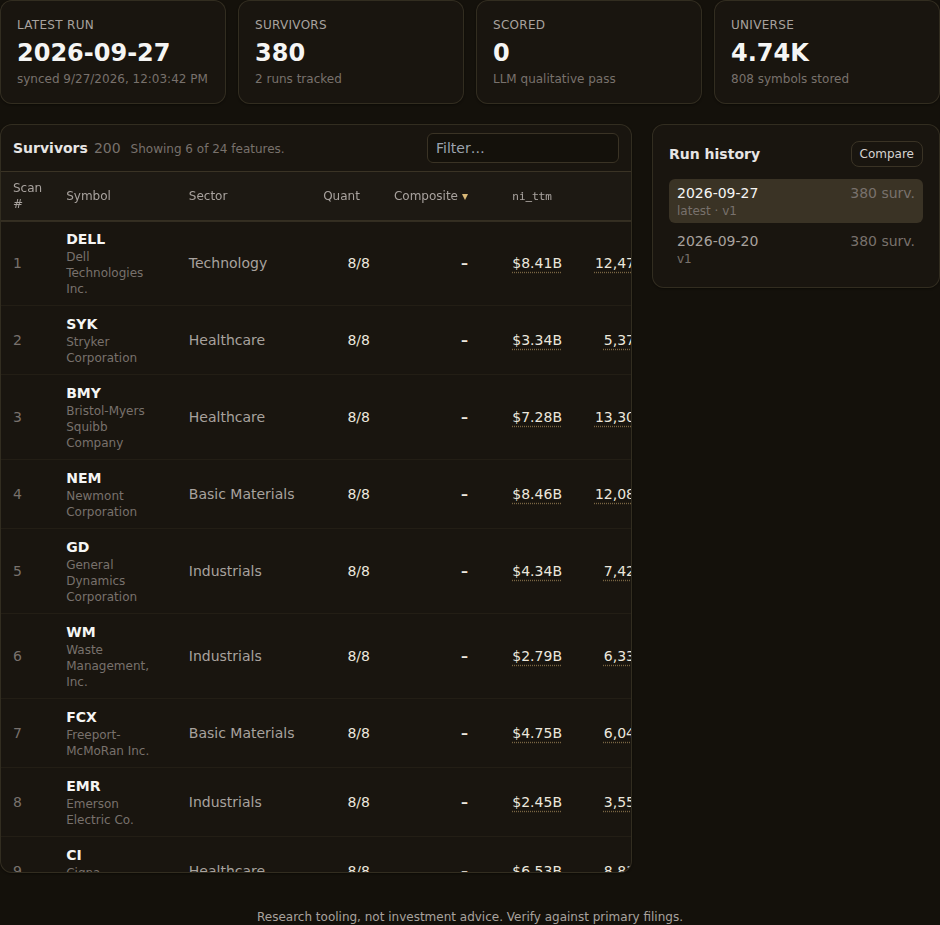Click the NEM ni_ttm value $8.46B
940x925 pixels.
click(537, 495)
